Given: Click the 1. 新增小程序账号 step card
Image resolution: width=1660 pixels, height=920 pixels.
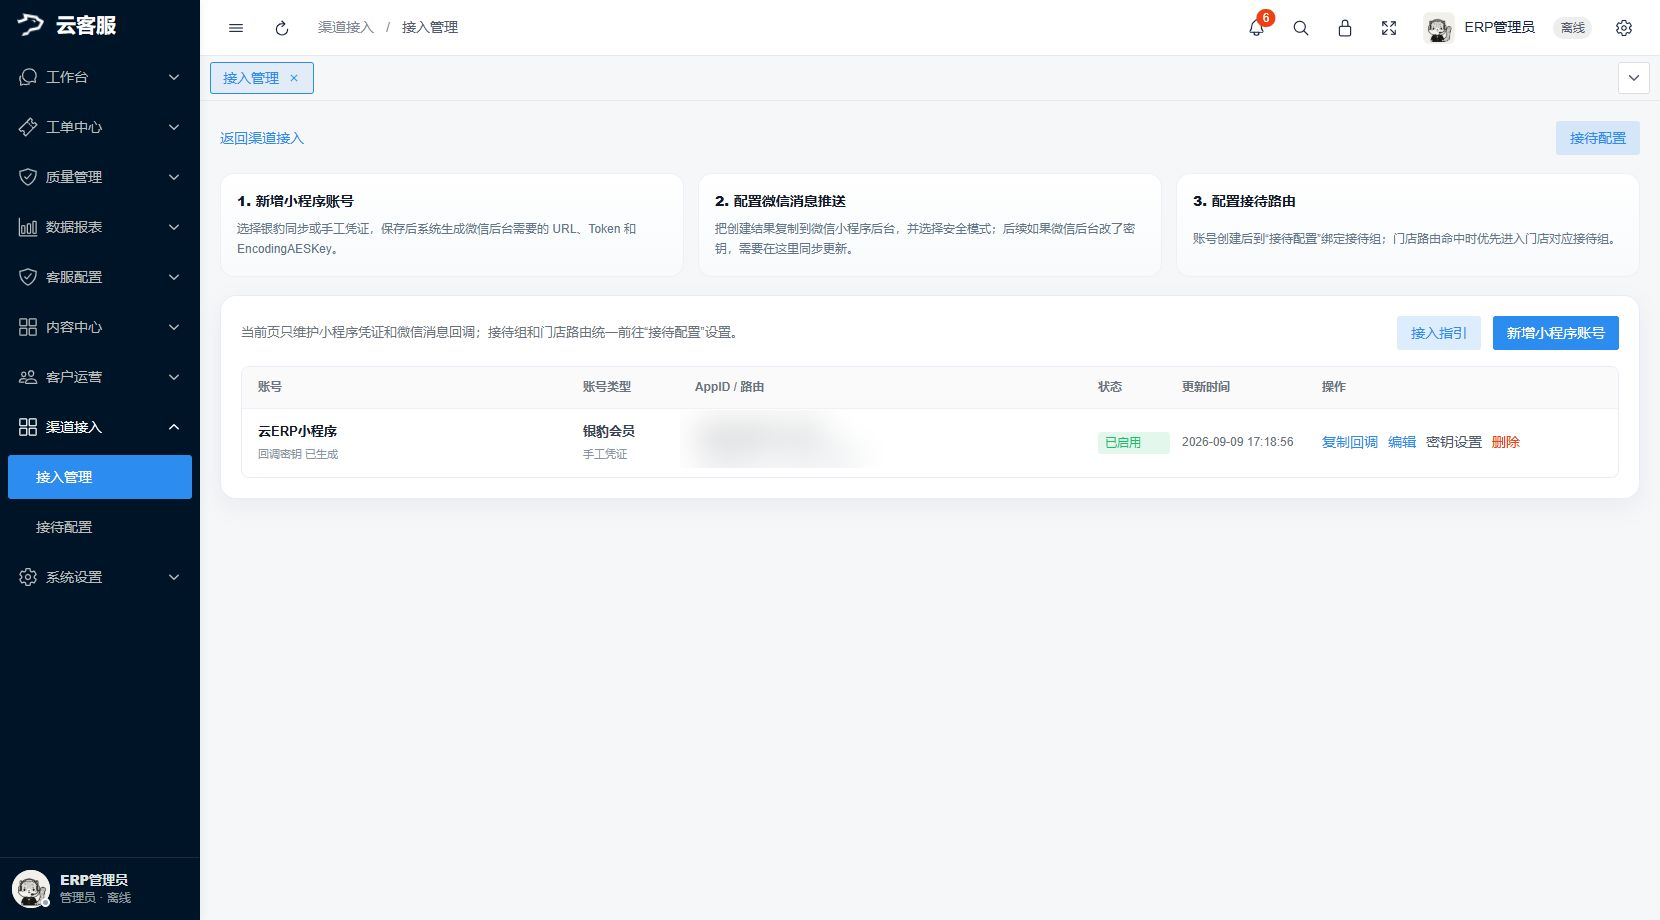Looking at the screenshot, I should coord(452,225).
